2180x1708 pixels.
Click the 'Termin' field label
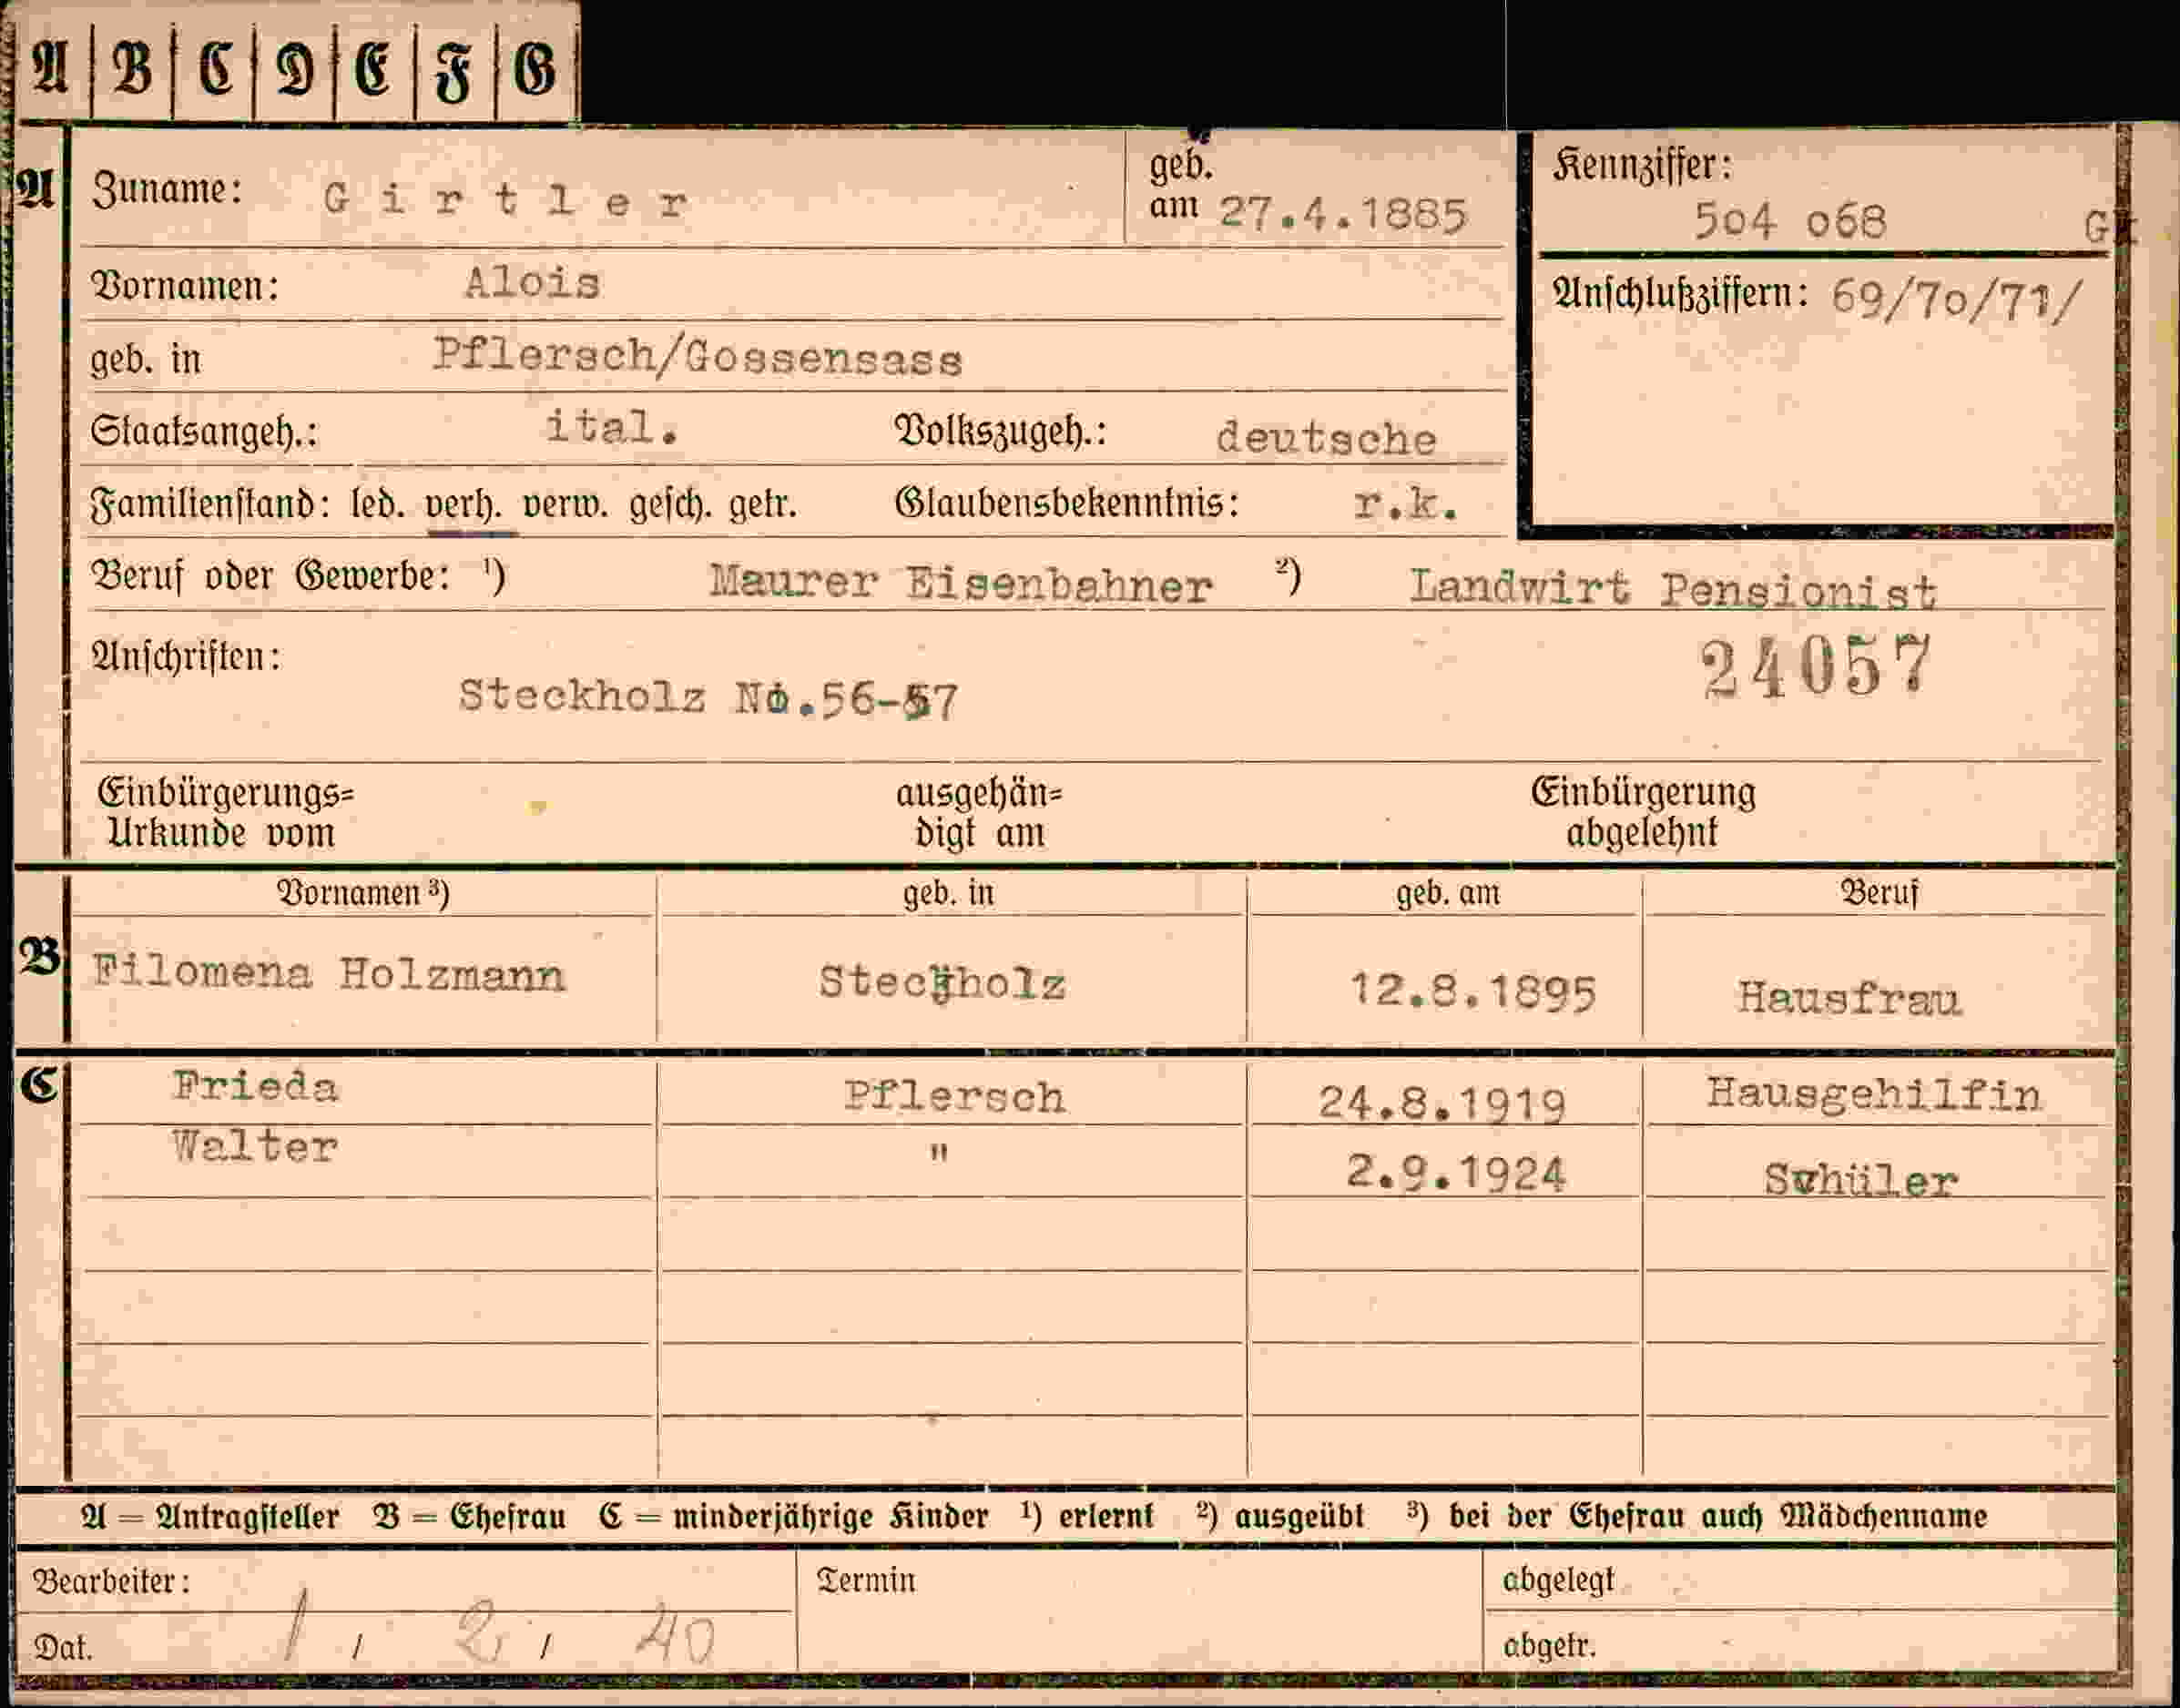point(866,1580)
